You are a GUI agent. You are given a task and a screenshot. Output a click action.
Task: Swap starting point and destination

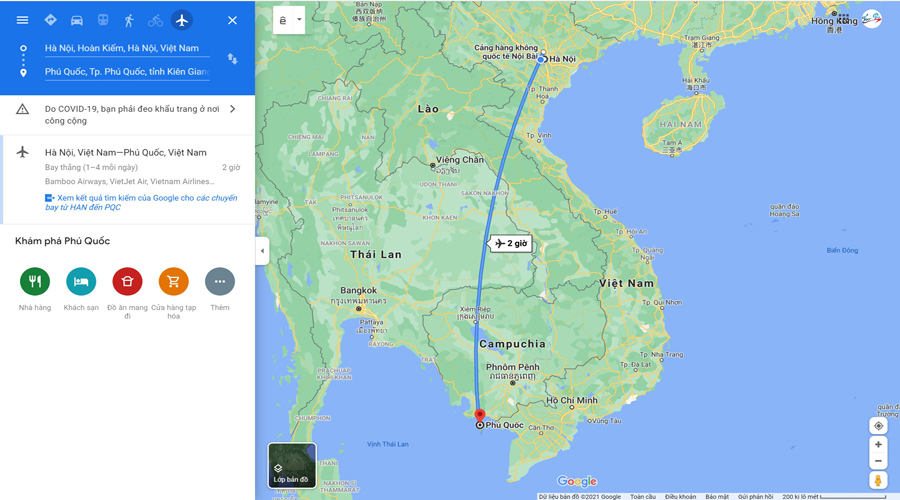point(232,59)
